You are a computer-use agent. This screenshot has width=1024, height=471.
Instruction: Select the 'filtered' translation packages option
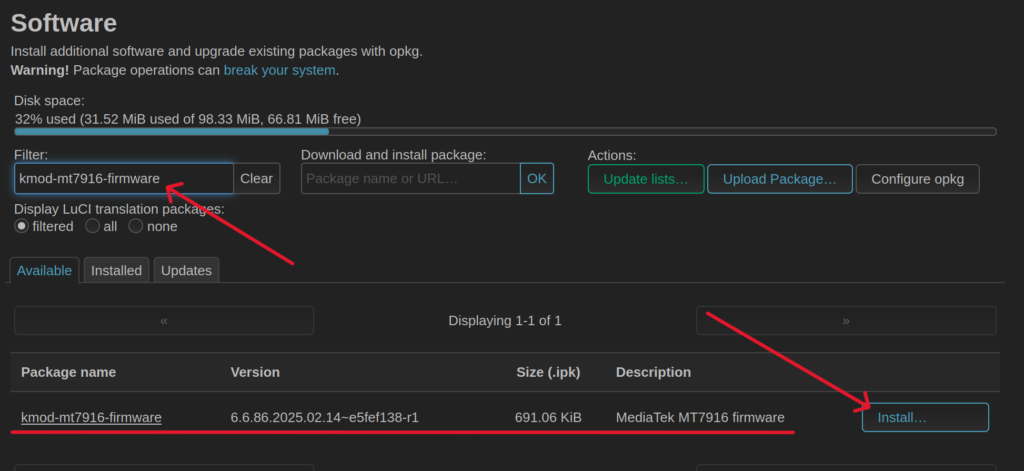click(x=23, y=226)
